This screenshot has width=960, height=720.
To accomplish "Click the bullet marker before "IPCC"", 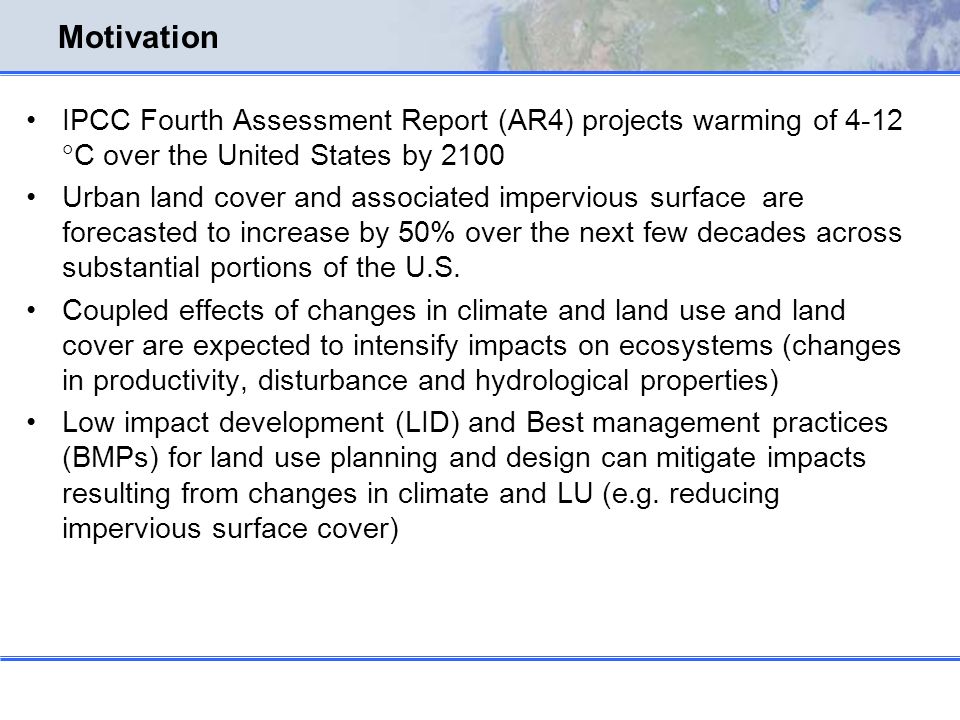I will click(32, 120).
